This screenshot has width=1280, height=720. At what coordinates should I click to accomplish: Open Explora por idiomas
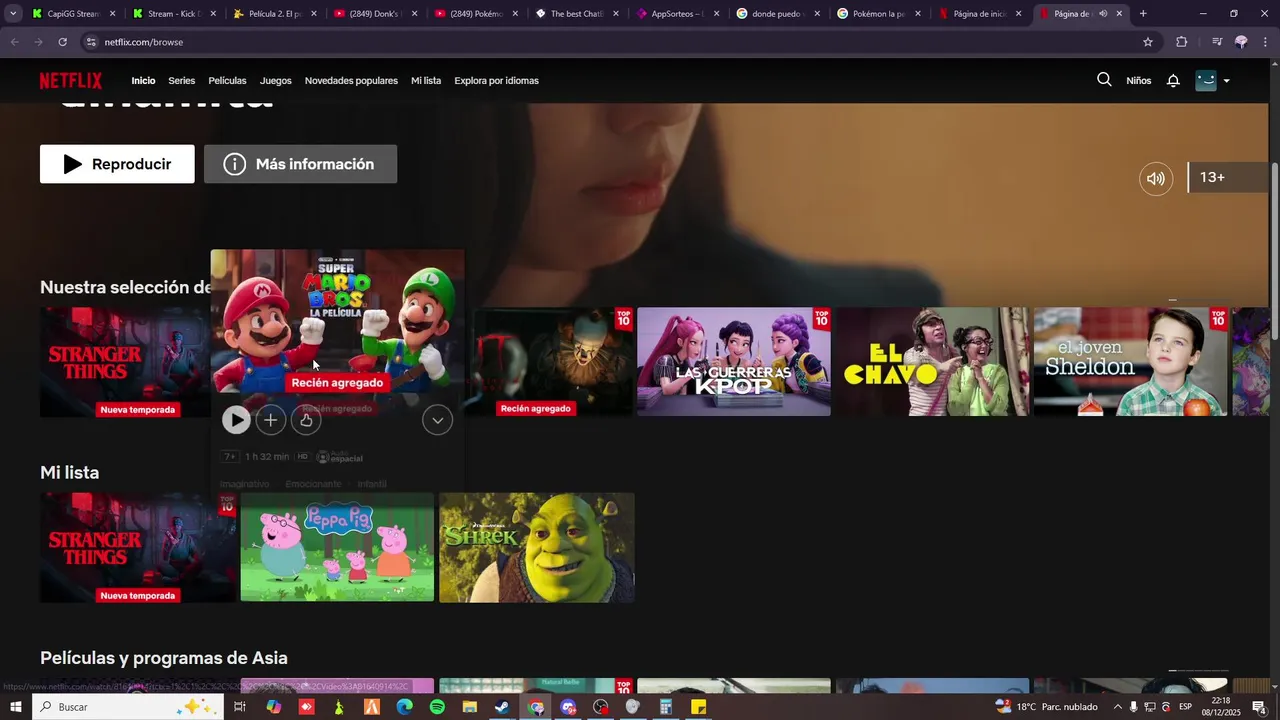click(496, 81)
